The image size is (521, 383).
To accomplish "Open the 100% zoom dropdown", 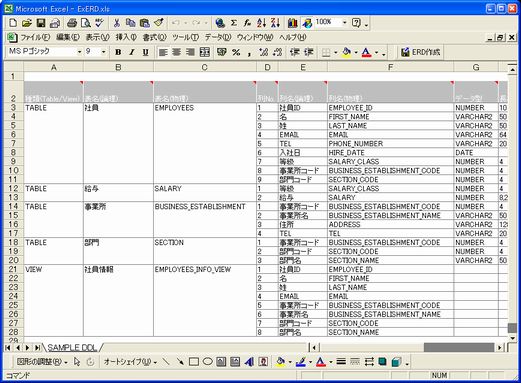I will 344,23.
